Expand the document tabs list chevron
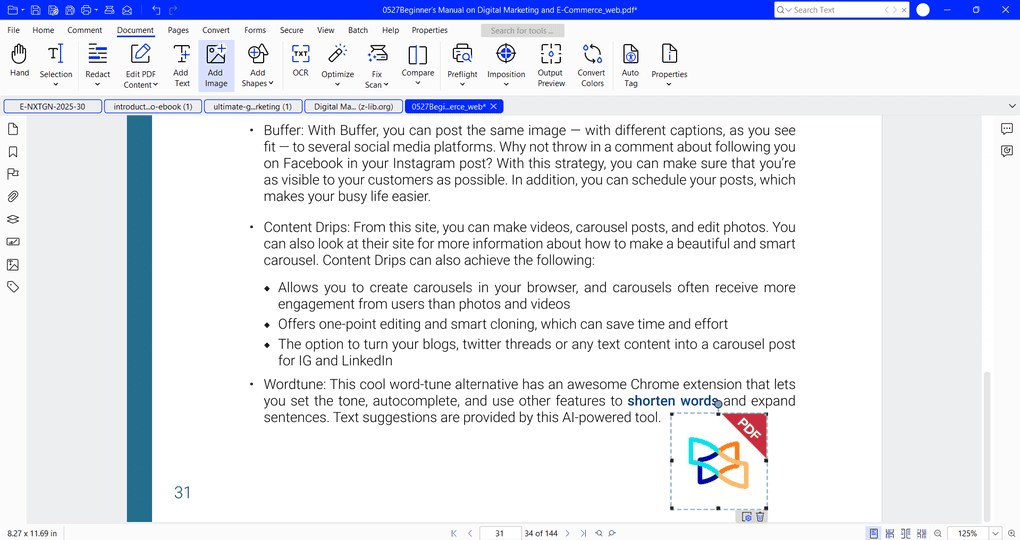 click(x=1012, y=106)
